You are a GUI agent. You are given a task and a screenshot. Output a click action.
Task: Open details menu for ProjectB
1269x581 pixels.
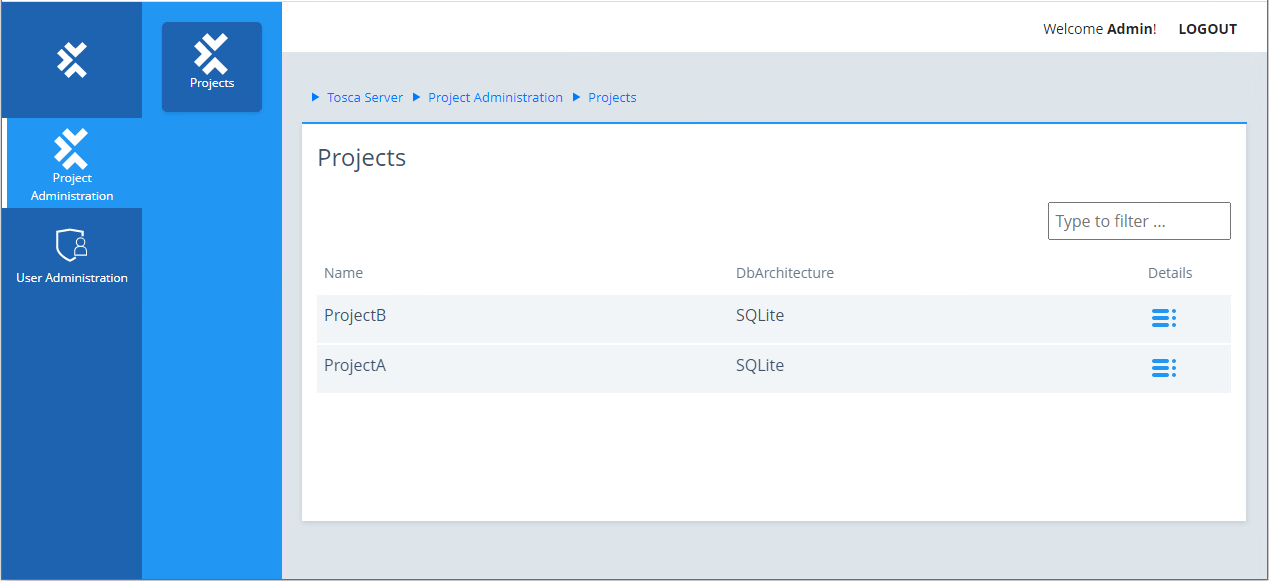pos(1163,318)
